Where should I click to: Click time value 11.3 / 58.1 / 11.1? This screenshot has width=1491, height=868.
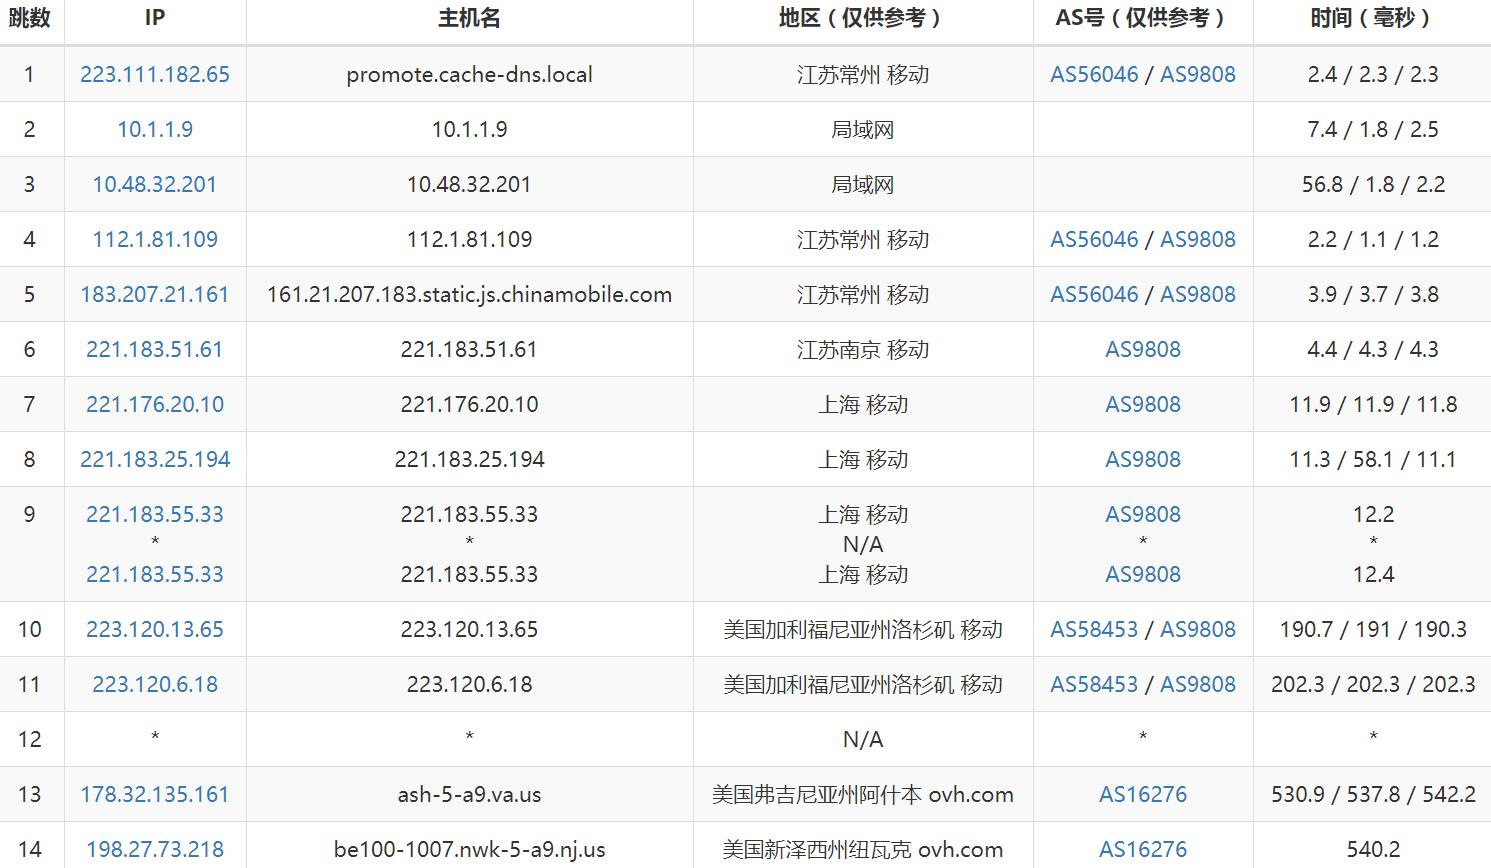coord(1373,459)
